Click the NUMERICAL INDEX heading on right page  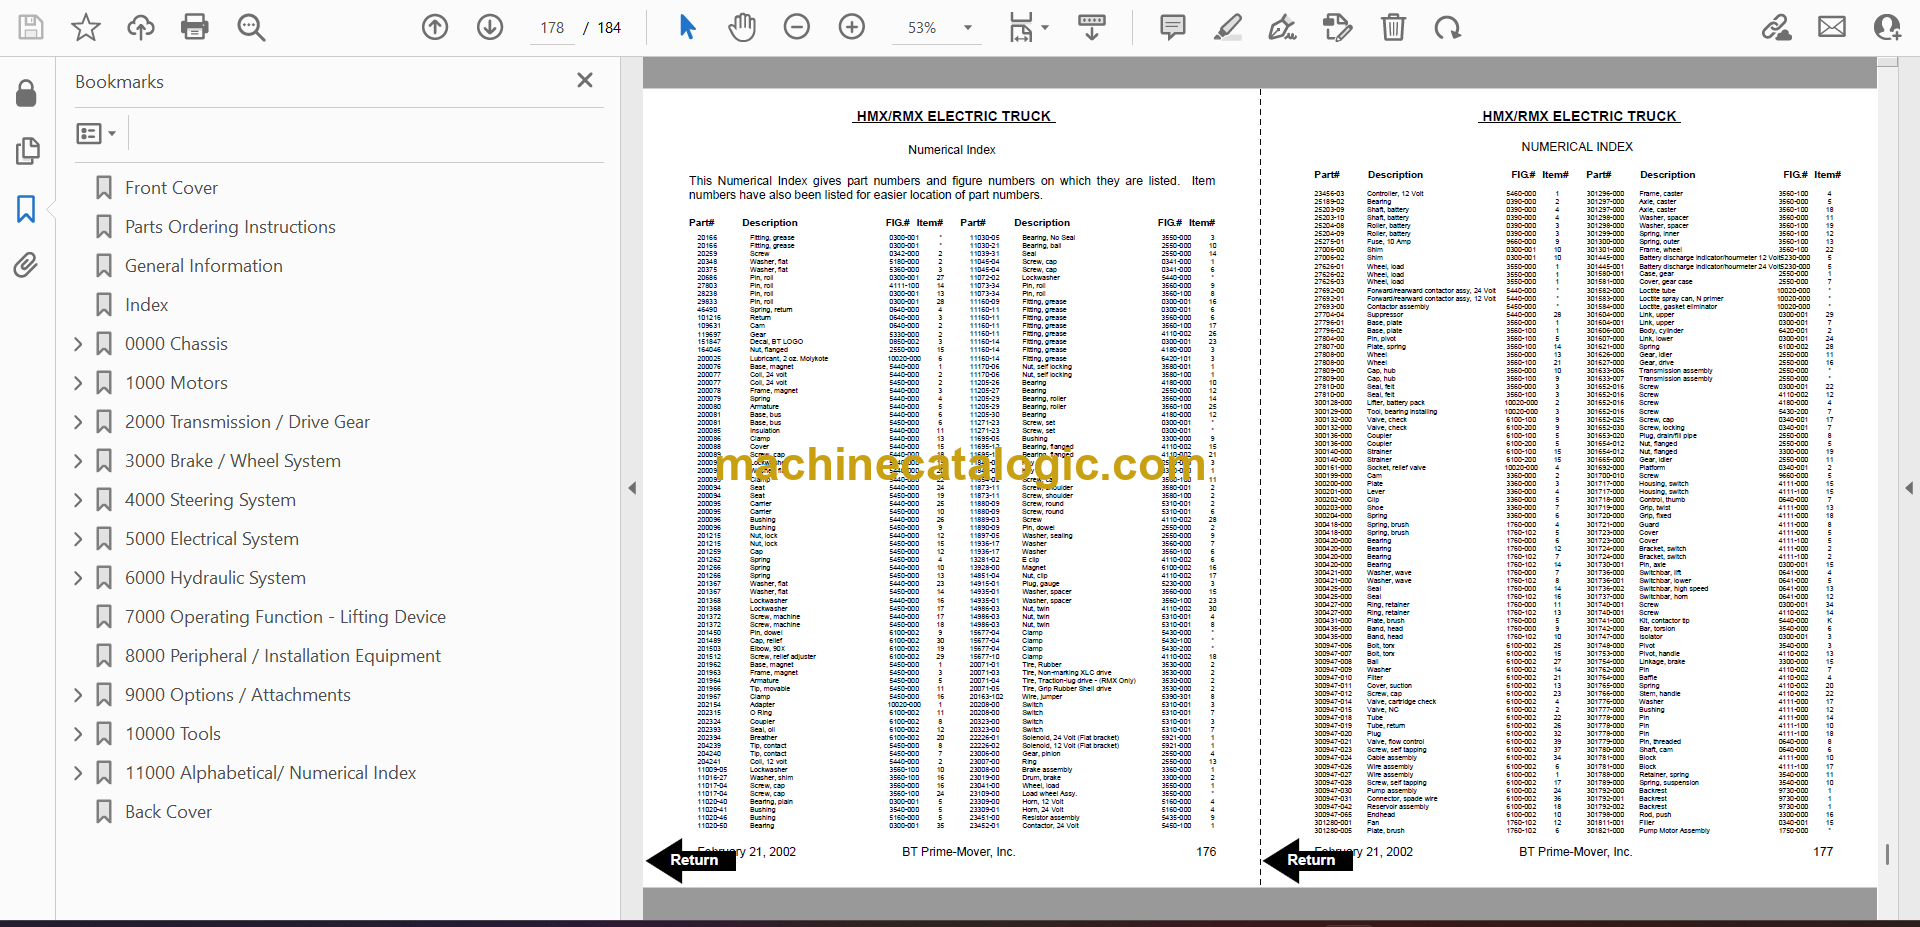coord(1577,147)
